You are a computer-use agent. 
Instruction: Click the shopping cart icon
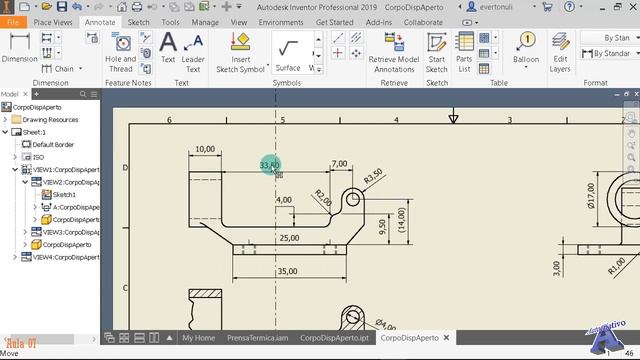click(x=547, y=7)
